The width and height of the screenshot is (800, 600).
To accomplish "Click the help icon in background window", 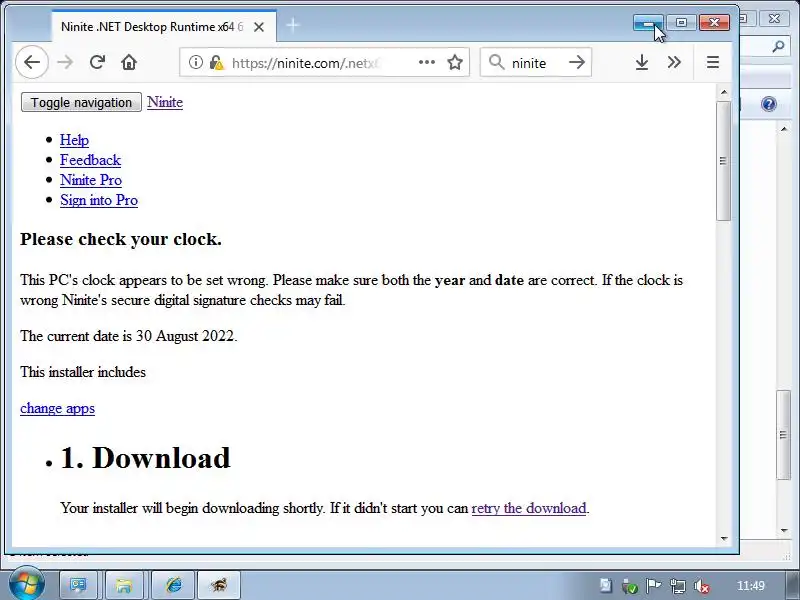I will (768, 104).
